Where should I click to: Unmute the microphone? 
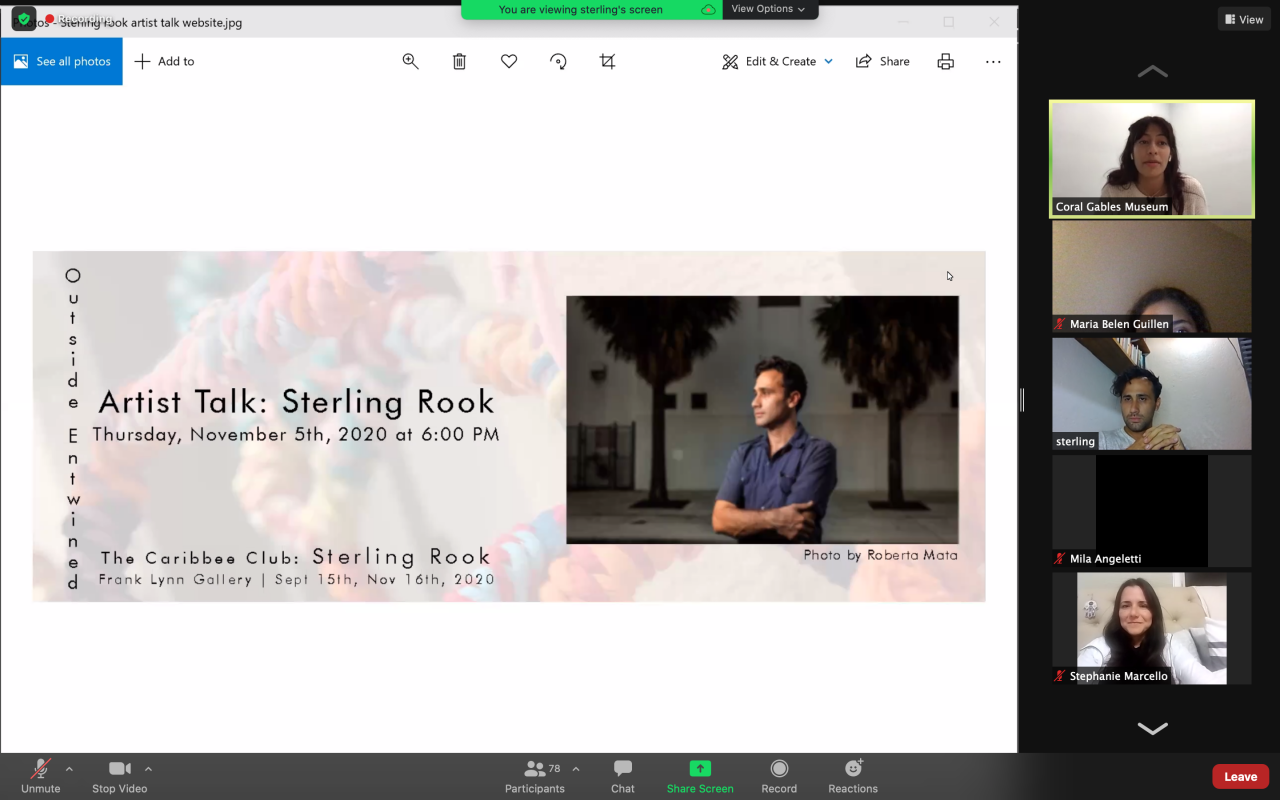click(x=41, y=776)
